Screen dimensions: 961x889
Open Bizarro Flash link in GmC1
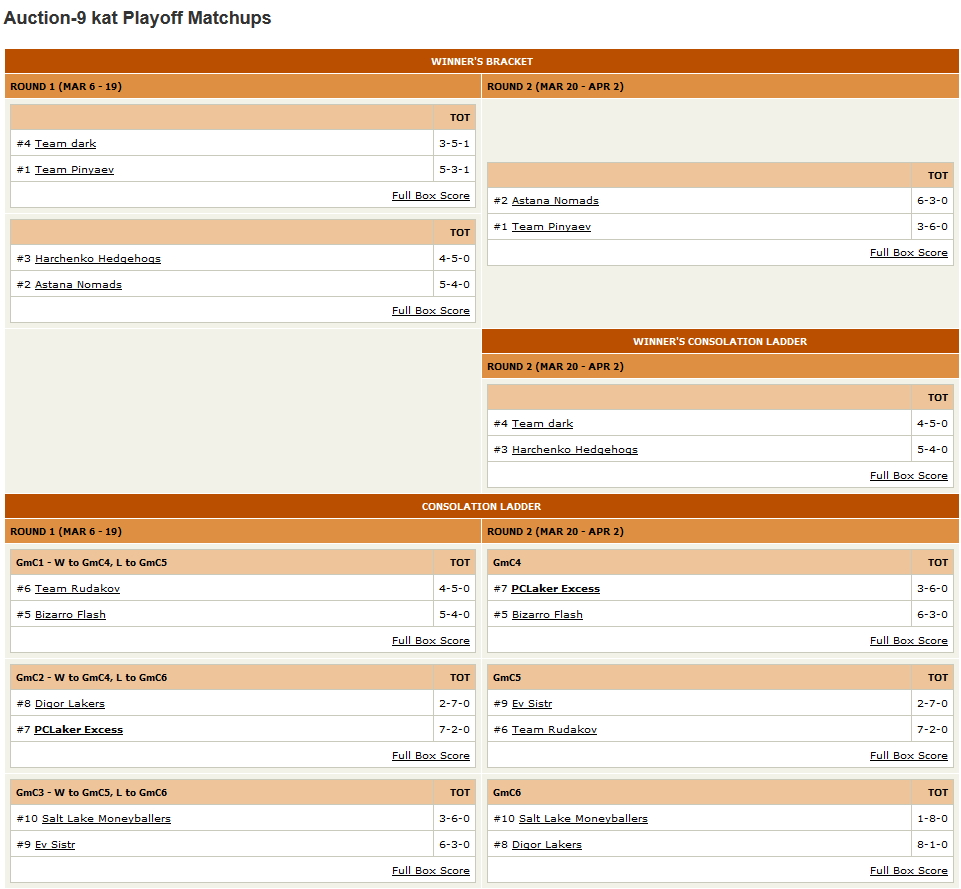(70, 615)
